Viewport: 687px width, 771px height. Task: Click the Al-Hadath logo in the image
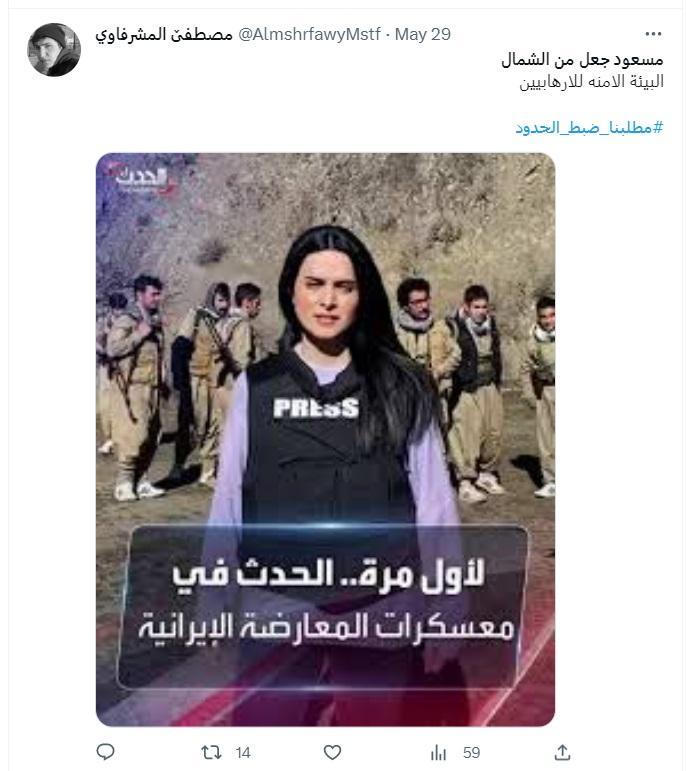tap(143, 179)
